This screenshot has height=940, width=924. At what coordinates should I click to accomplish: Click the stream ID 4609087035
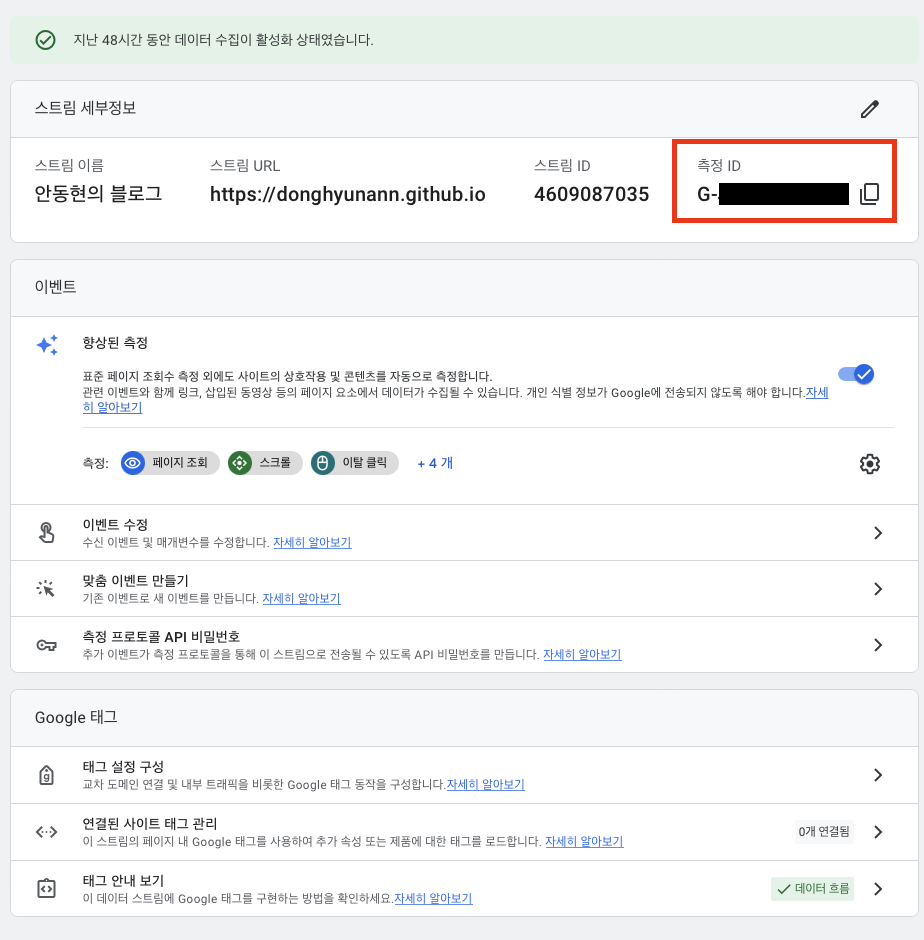tap(591, 194)
